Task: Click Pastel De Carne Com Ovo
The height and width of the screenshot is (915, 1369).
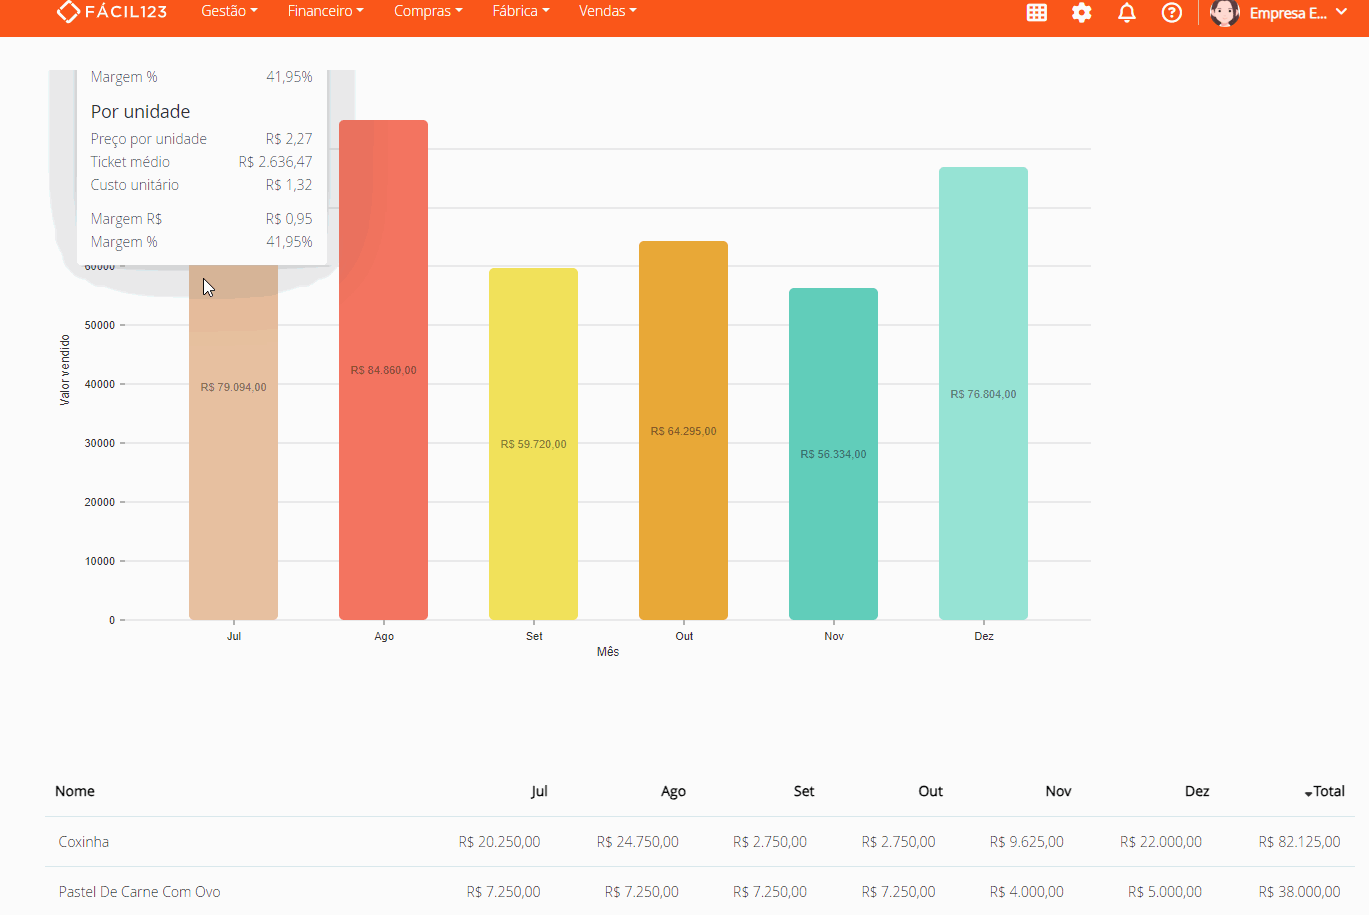Action: [x=139, y=892]
